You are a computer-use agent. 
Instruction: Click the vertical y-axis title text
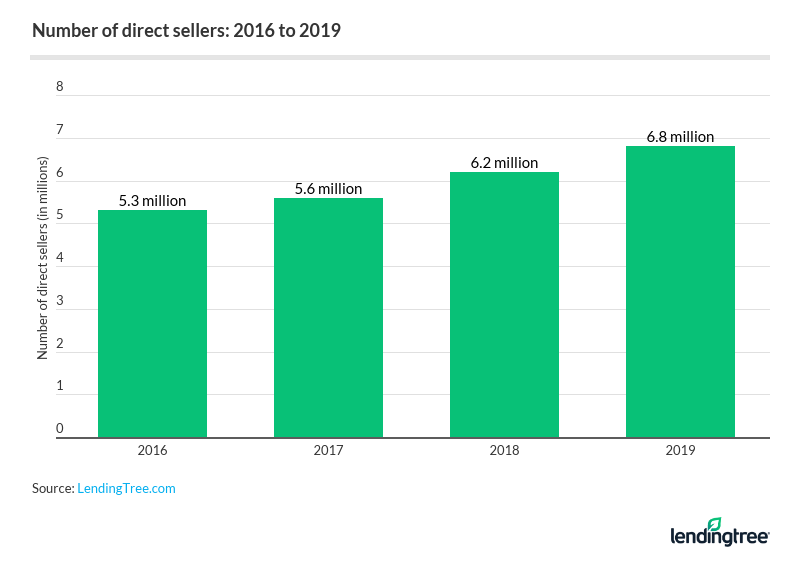pos(43,258)
